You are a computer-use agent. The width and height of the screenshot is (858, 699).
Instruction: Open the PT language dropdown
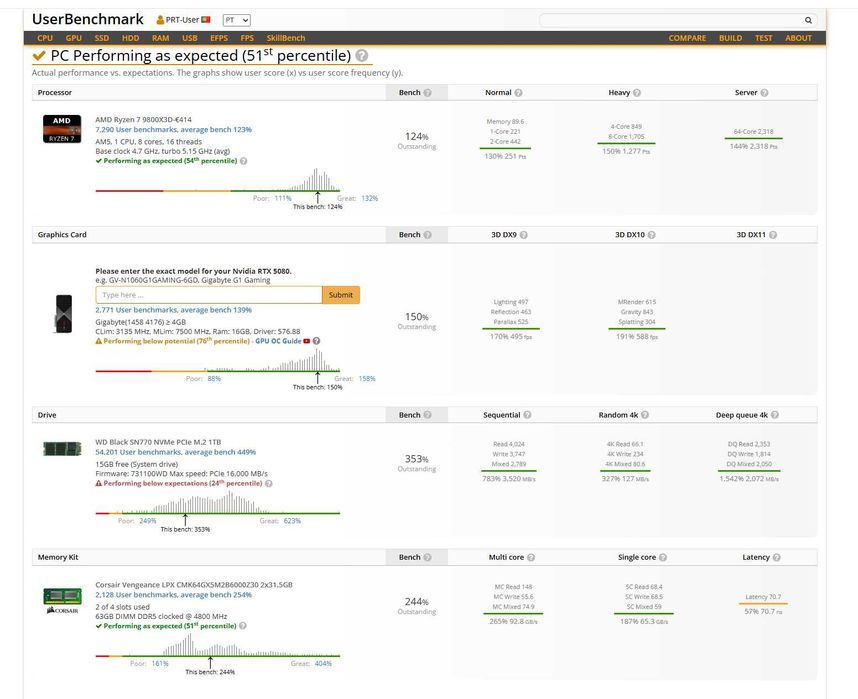[236, 20]
